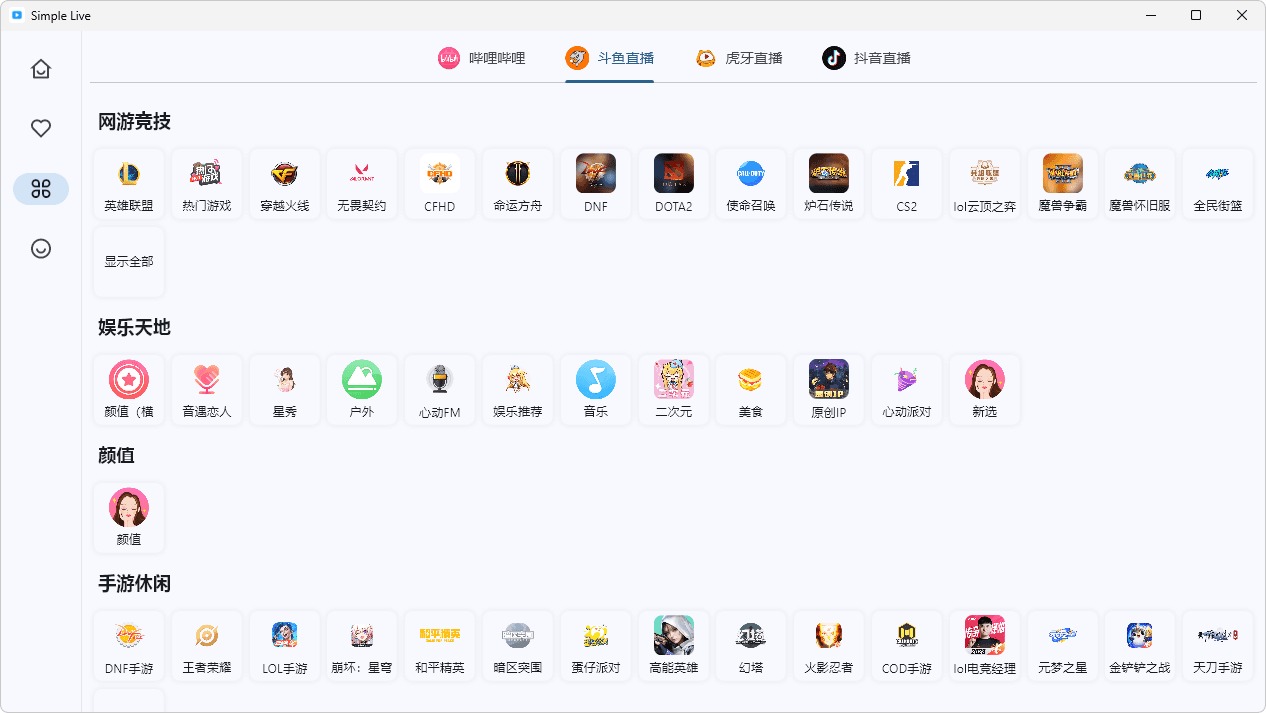
Task: Open 颜值（横 category in 娱乐天地
Action: 129,390
